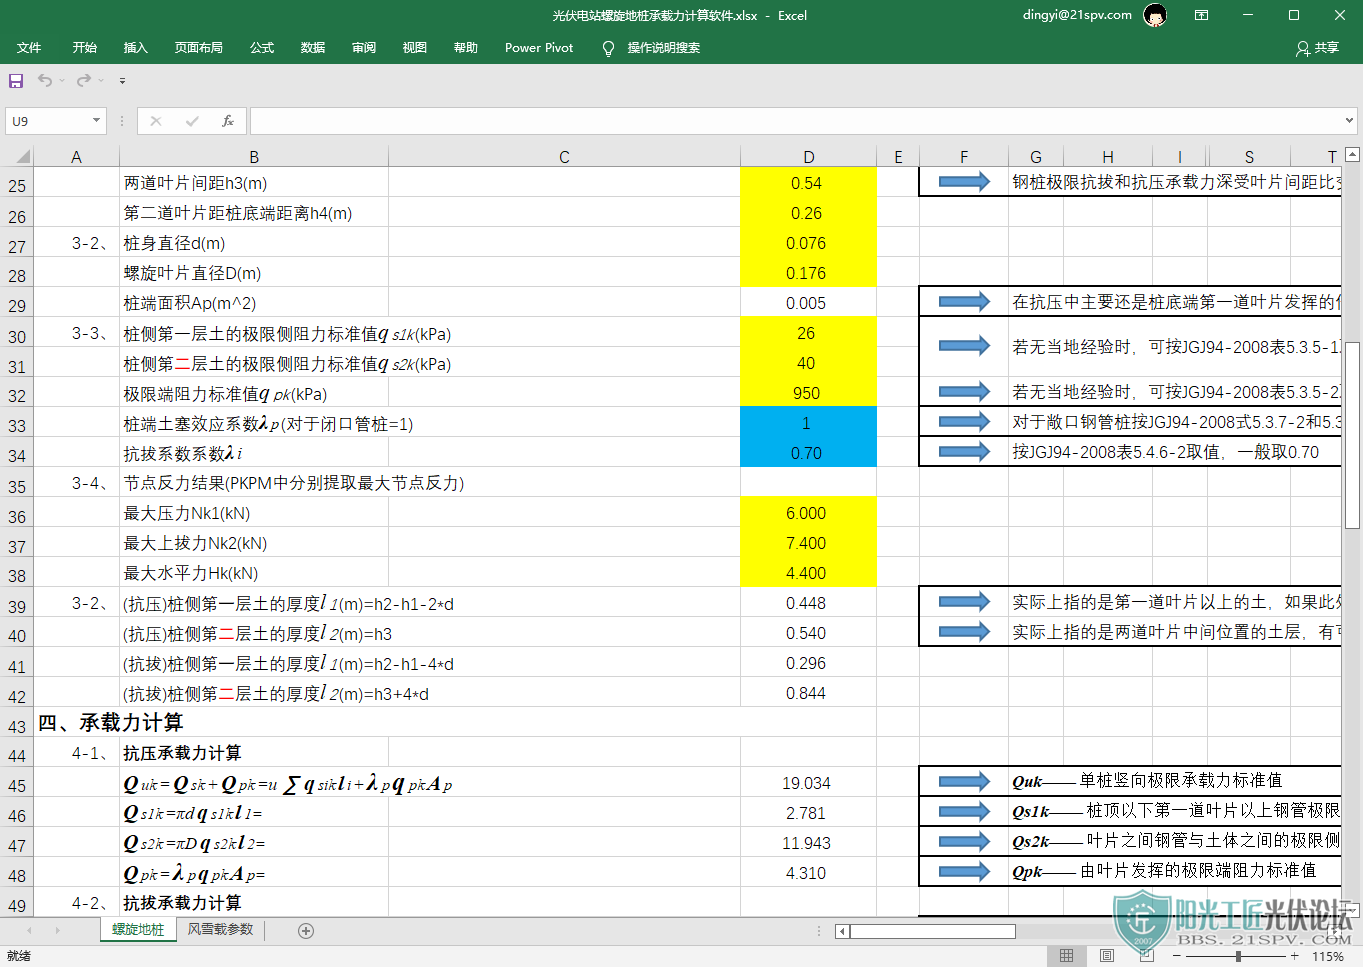1363x967 pixels.
Task: Click the vertical scrollbar up arrow
Action: 1352,155
